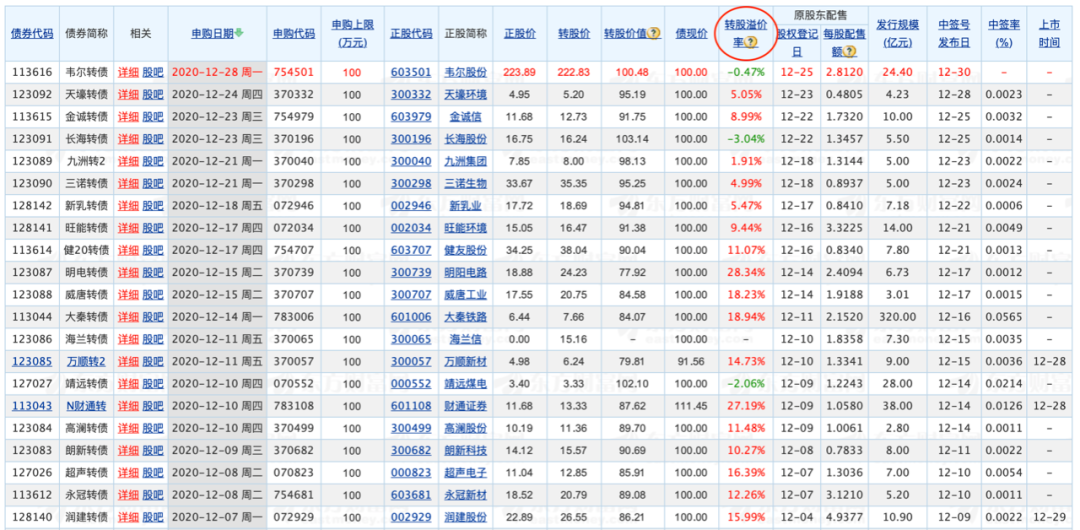Image resolution: width=1080 pixels, height=530 pixels.
Task: Select 转股价值 cell 103.14
Action: pyautogui.click(x=632, y=139)
